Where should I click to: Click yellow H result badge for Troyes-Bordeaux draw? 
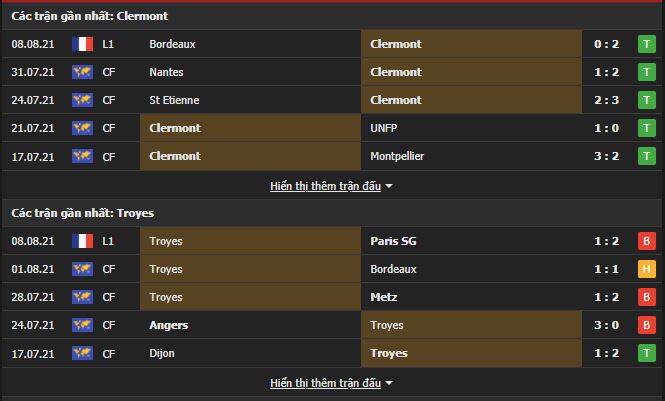point(647,269)
